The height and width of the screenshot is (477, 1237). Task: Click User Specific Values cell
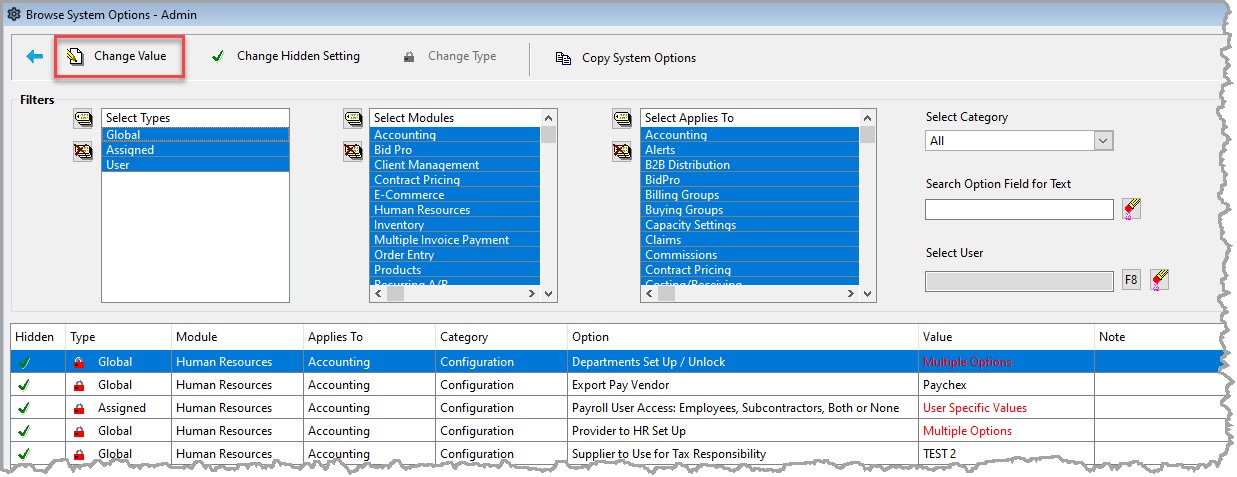pos(1006,408)
